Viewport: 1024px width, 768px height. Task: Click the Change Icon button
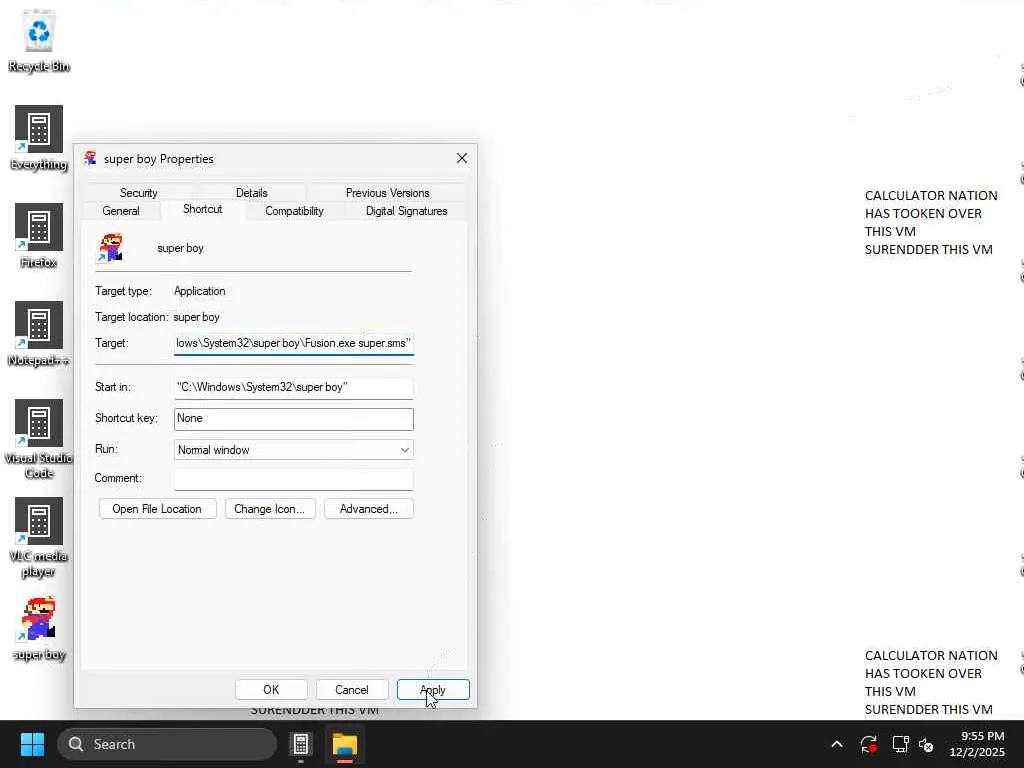(x=270, y=509)
